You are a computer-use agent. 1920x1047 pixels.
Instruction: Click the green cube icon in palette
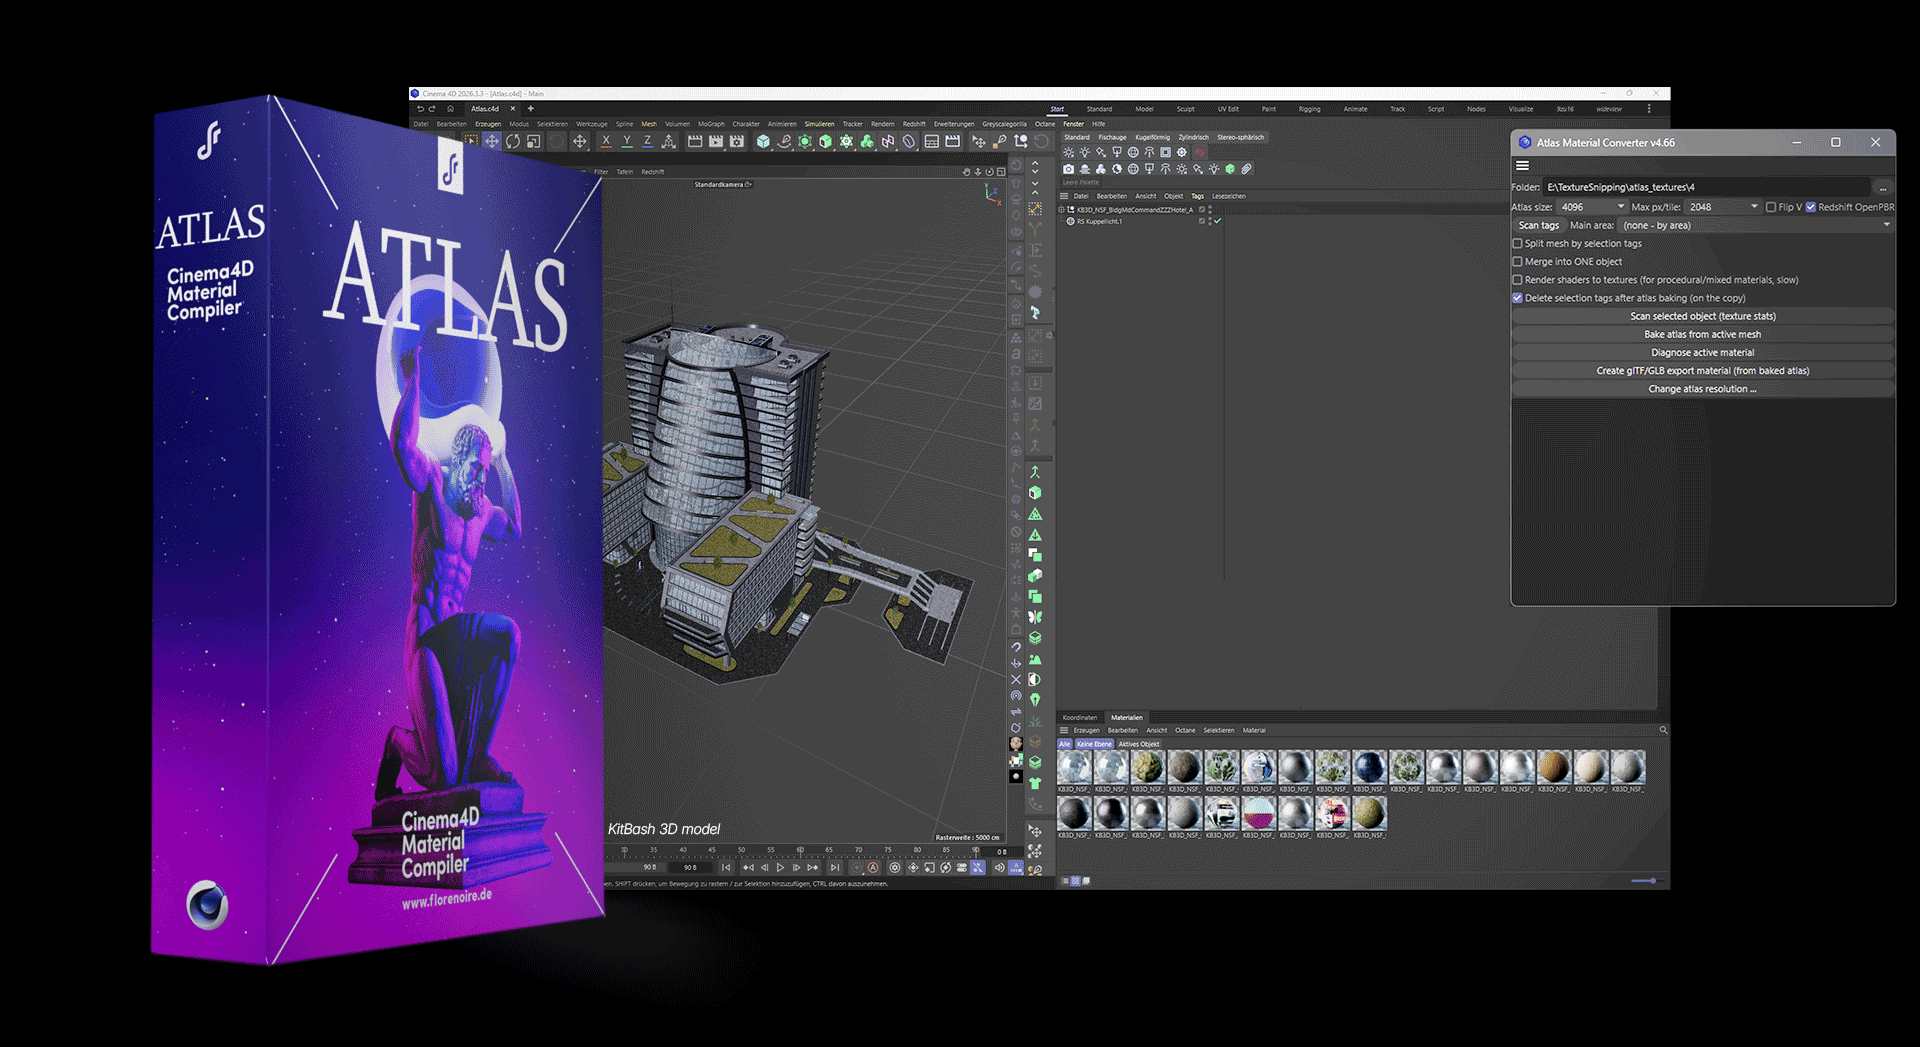(1230, 169)
